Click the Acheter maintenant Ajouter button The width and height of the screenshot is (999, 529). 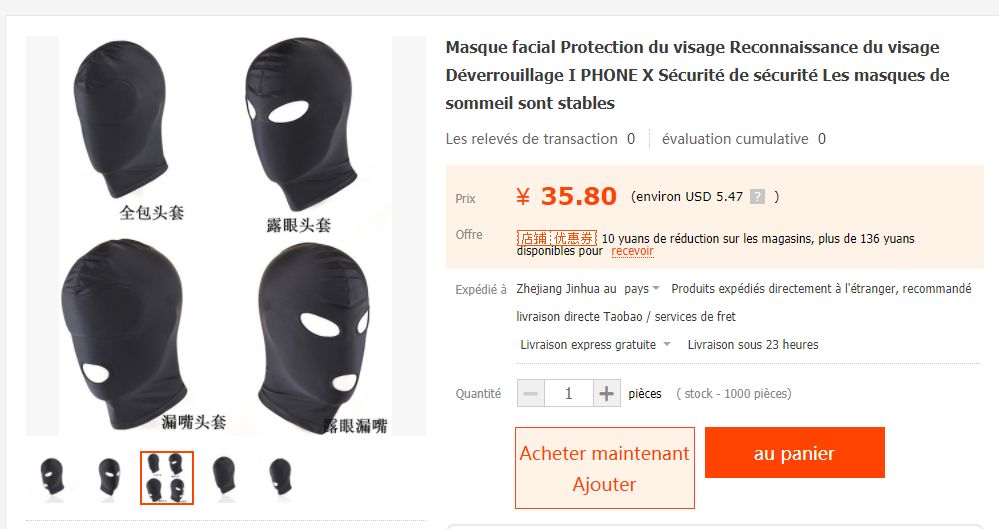pyautogui.click(x=605, y=468)
